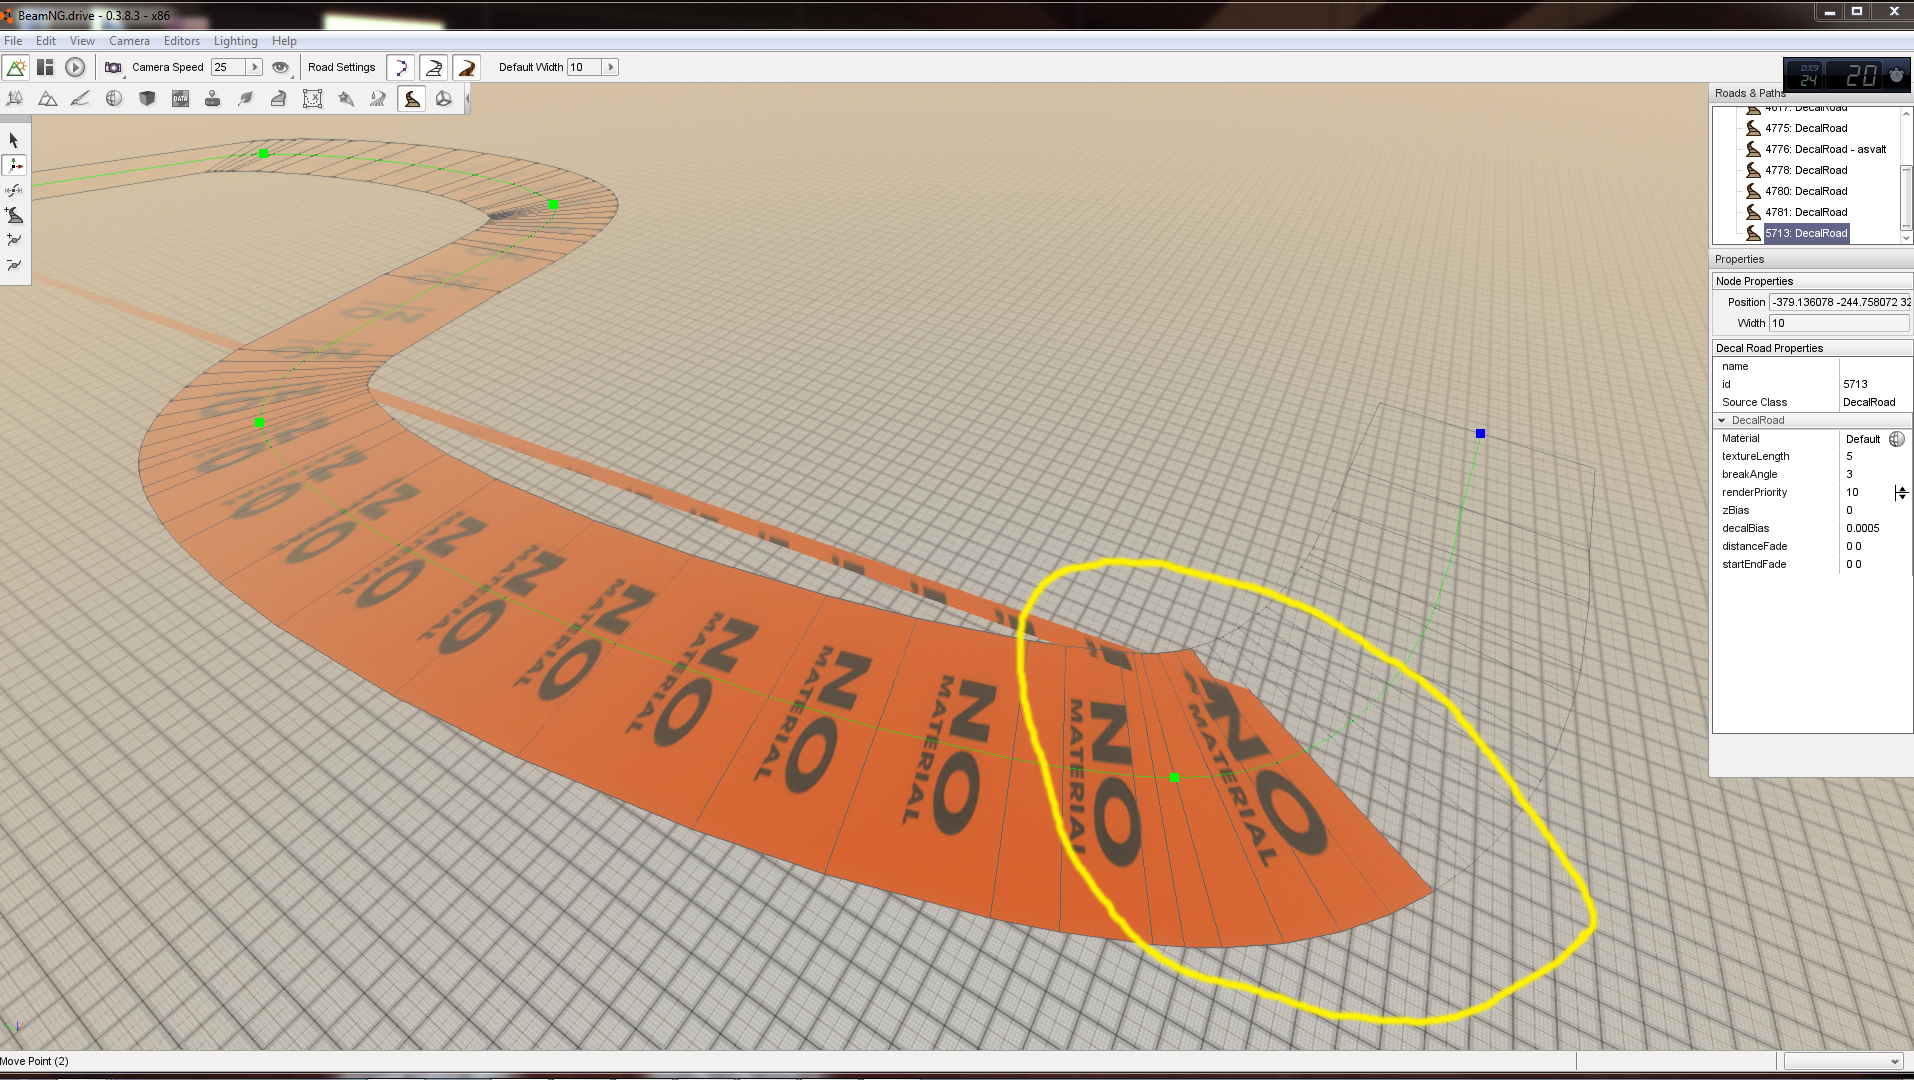Collapse the DecalRoad property group
Viewport: 1914px width, 1080px height.
pyautogui.click(x=1721, y=420)
